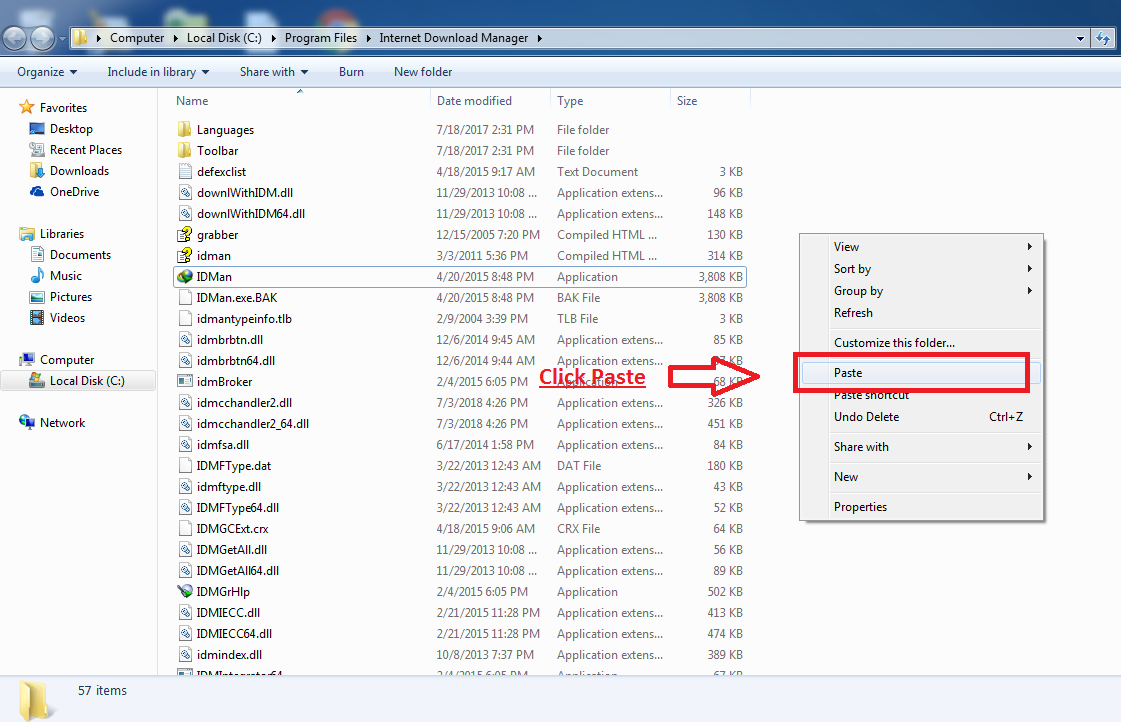Sort by the Size column header
Image resolution: width=1121 pixels, height=722 pixels.
[x=710, y=101]
